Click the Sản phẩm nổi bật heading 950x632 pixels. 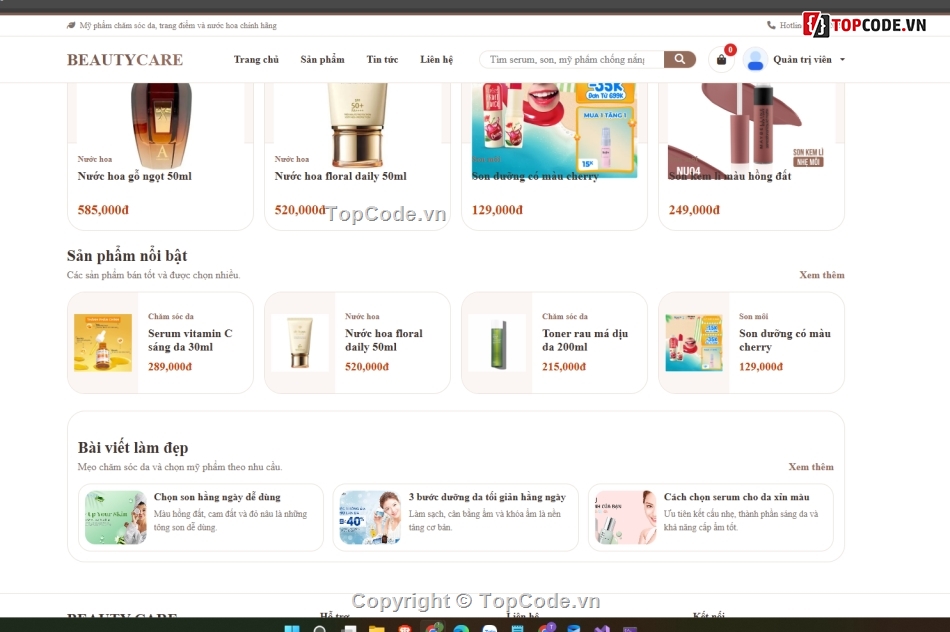[x=127, y=256]
